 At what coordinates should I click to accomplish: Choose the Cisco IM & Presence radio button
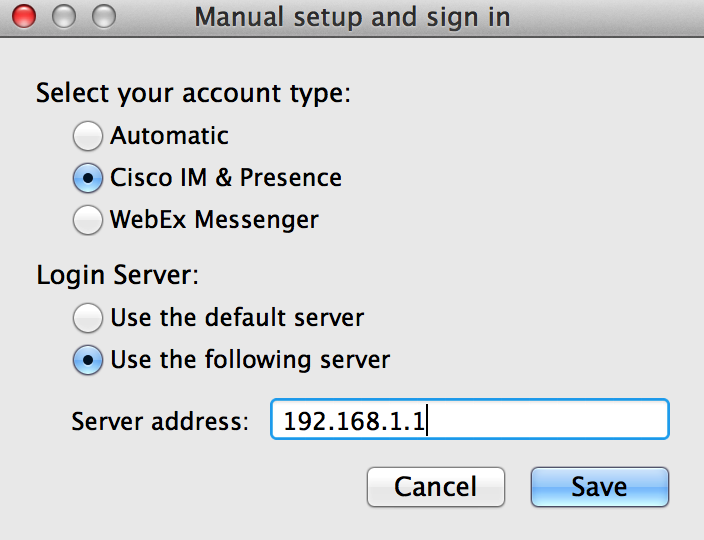(88, 178)
